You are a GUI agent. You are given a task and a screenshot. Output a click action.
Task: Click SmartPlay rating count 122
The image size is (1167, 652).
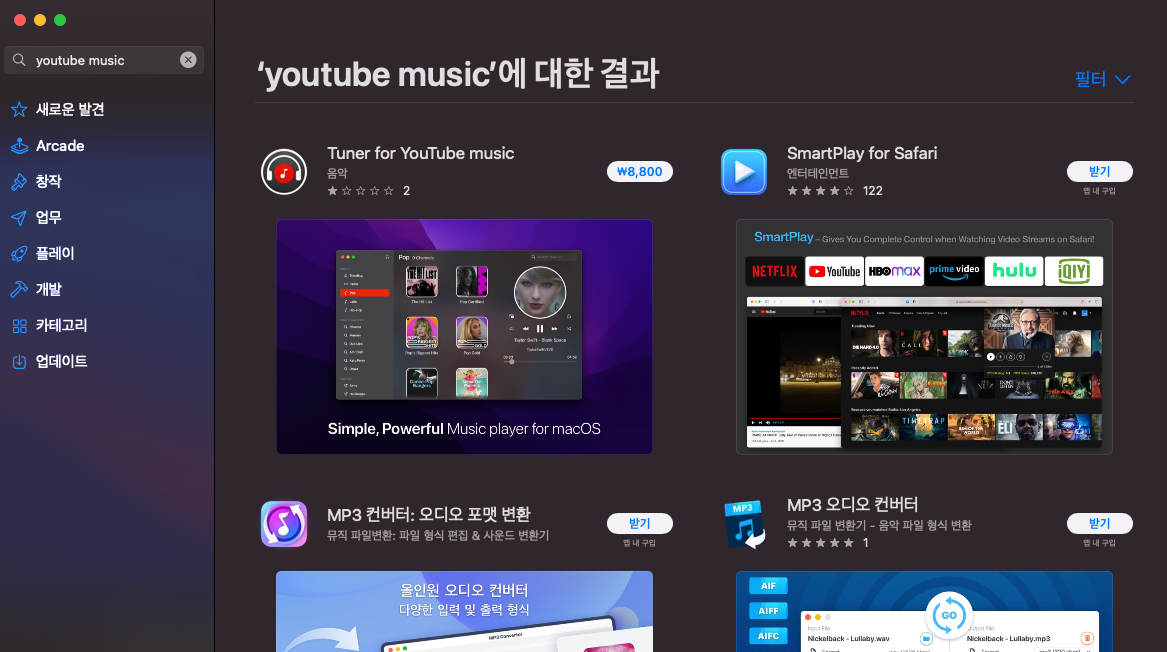[872, 191]
